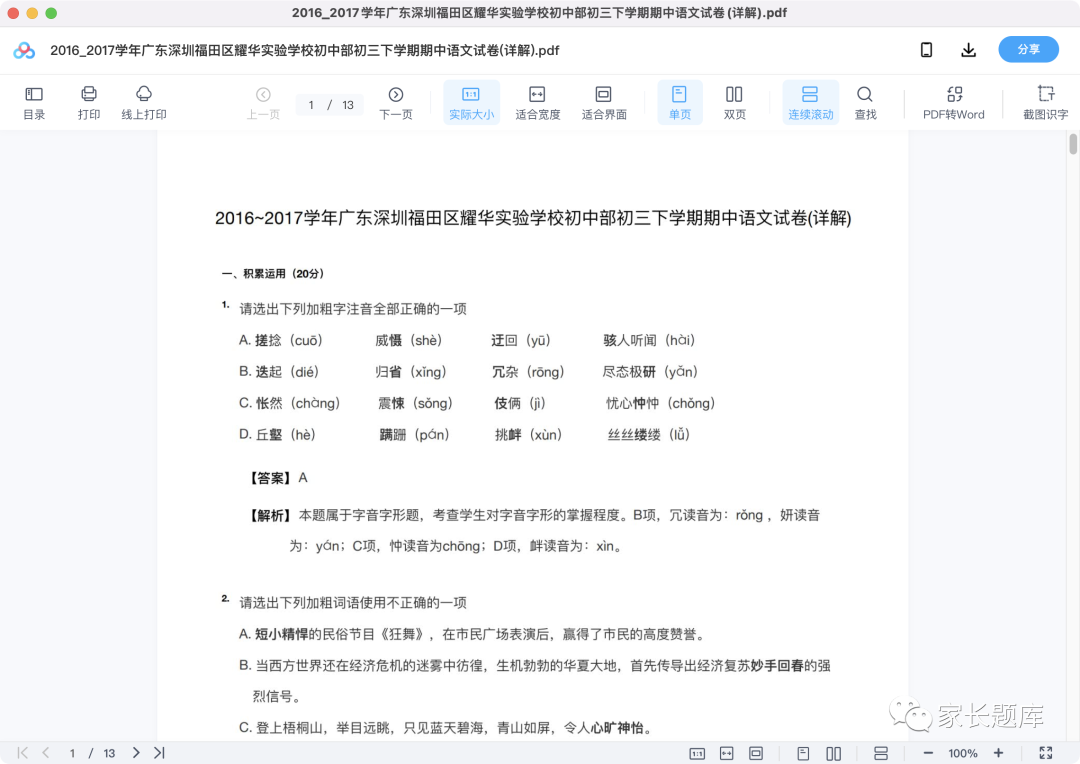Click the 分享 share button

(1028, 50)
